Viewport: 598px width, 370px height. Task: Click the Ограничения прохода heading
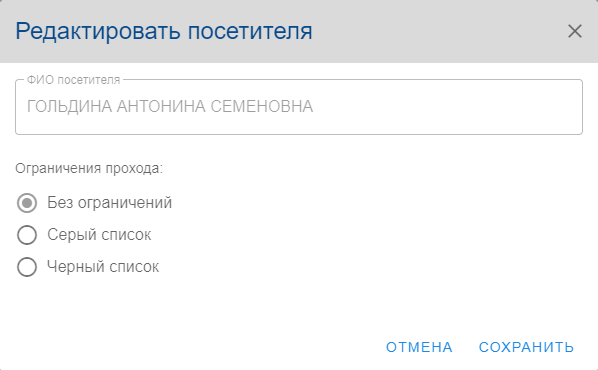(89, 168)
